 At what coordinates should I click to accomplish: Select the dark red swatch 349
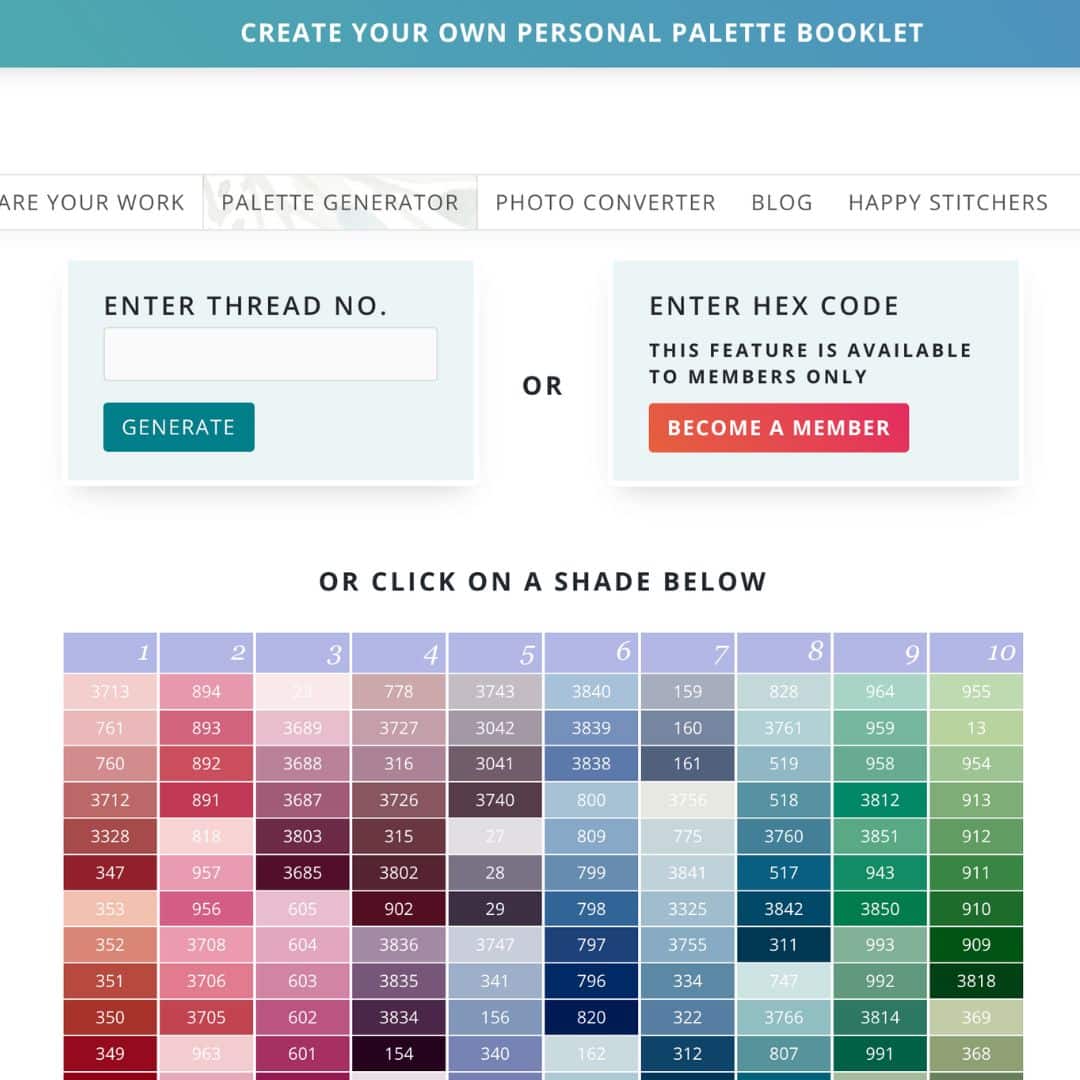110,1053
